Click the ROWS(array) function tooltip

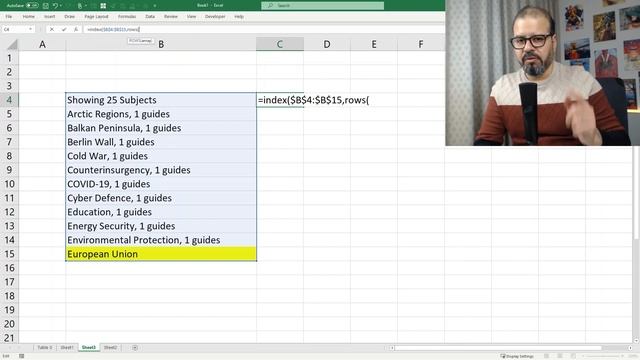[x=140, y=41]
